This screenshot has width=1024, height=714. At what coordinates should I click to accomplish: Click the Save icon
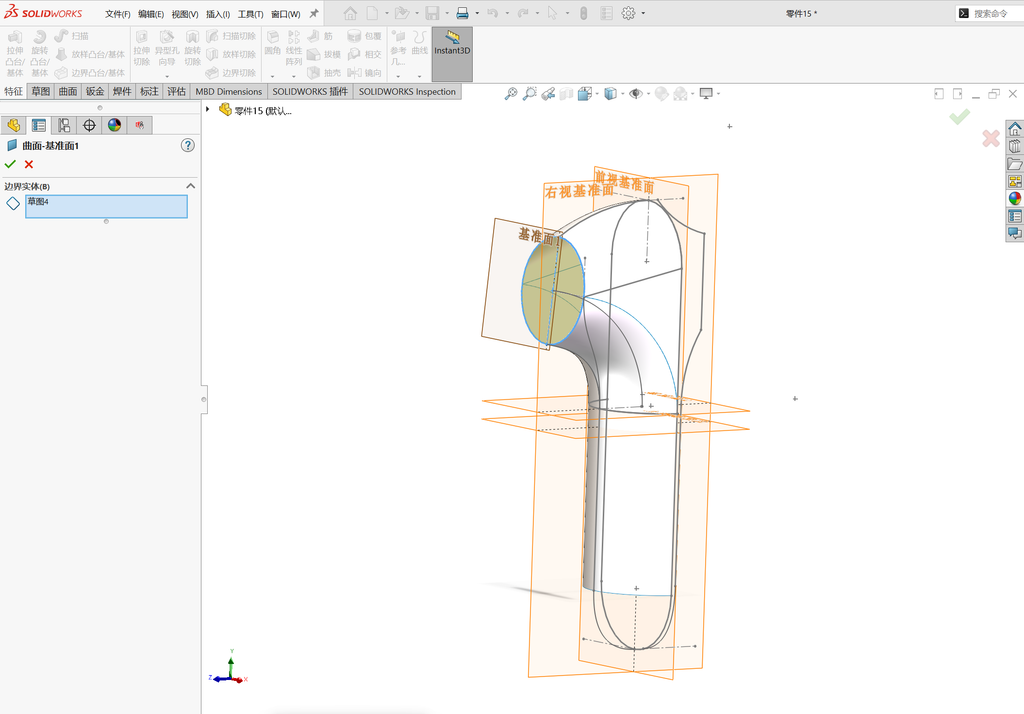(x=432, y=13)
